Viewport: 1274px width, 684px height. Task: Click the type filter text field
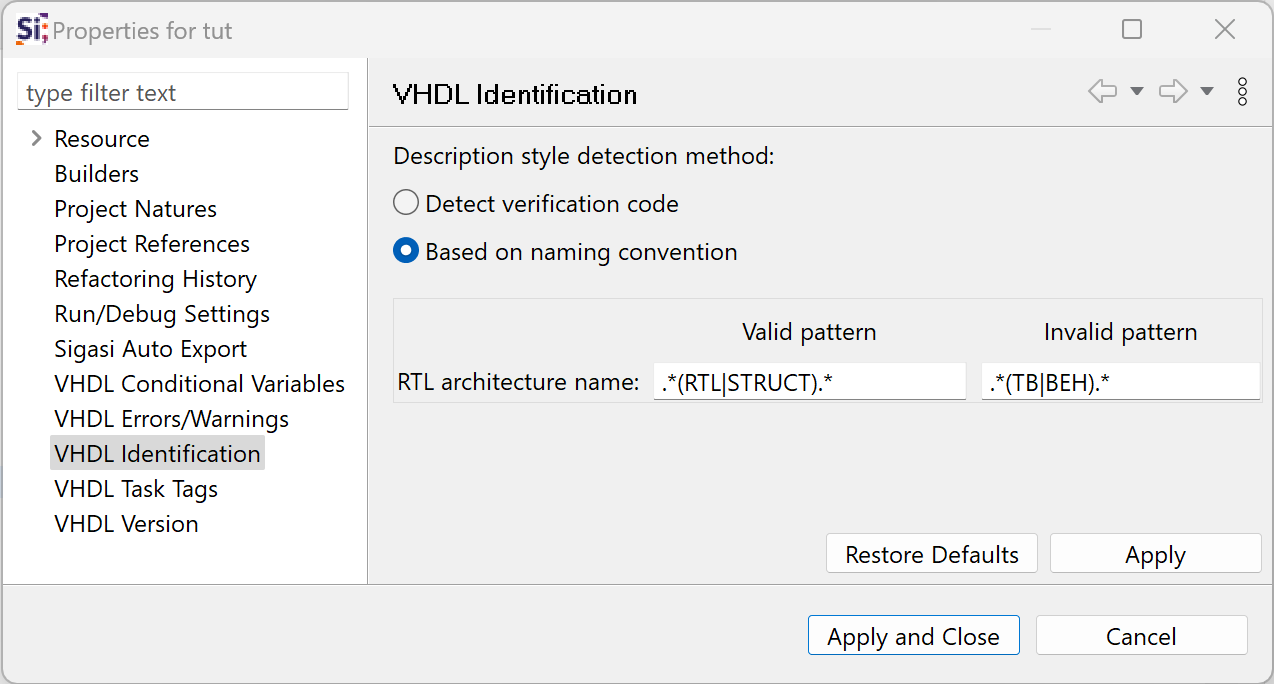tap(183, 92)
